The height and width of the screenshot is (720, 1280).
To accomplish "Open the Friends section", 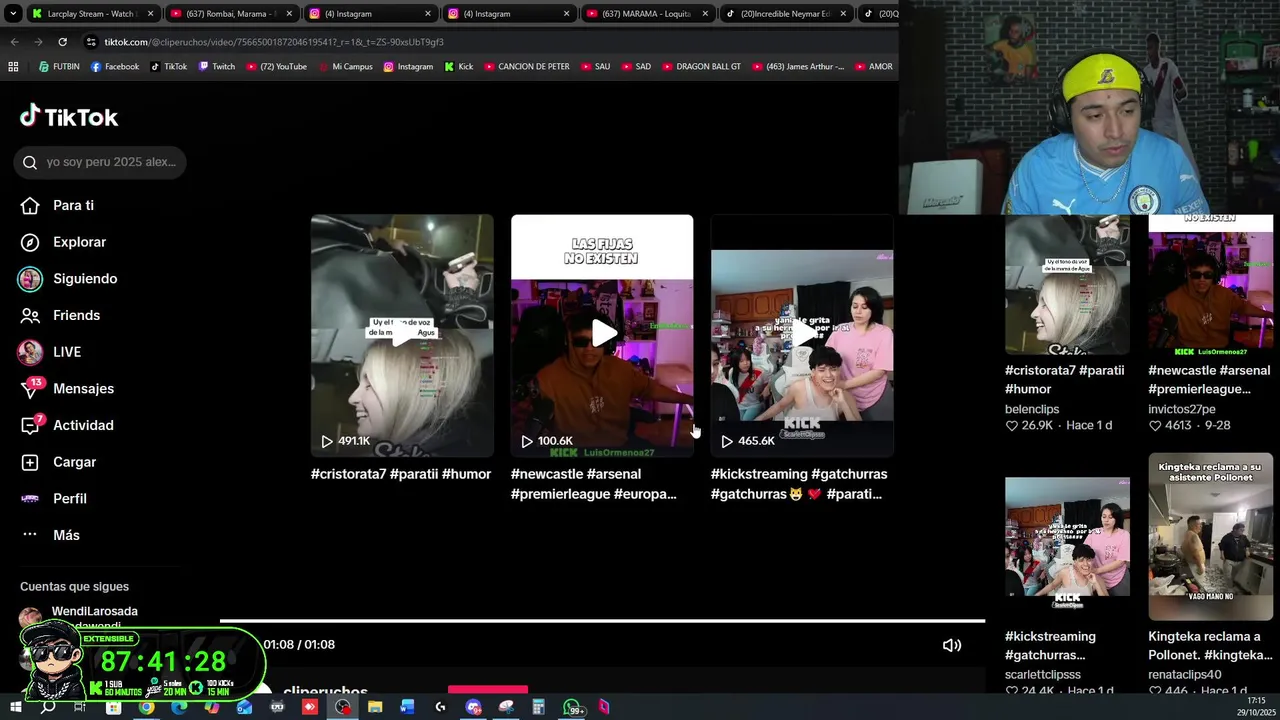I will point(60,315).
